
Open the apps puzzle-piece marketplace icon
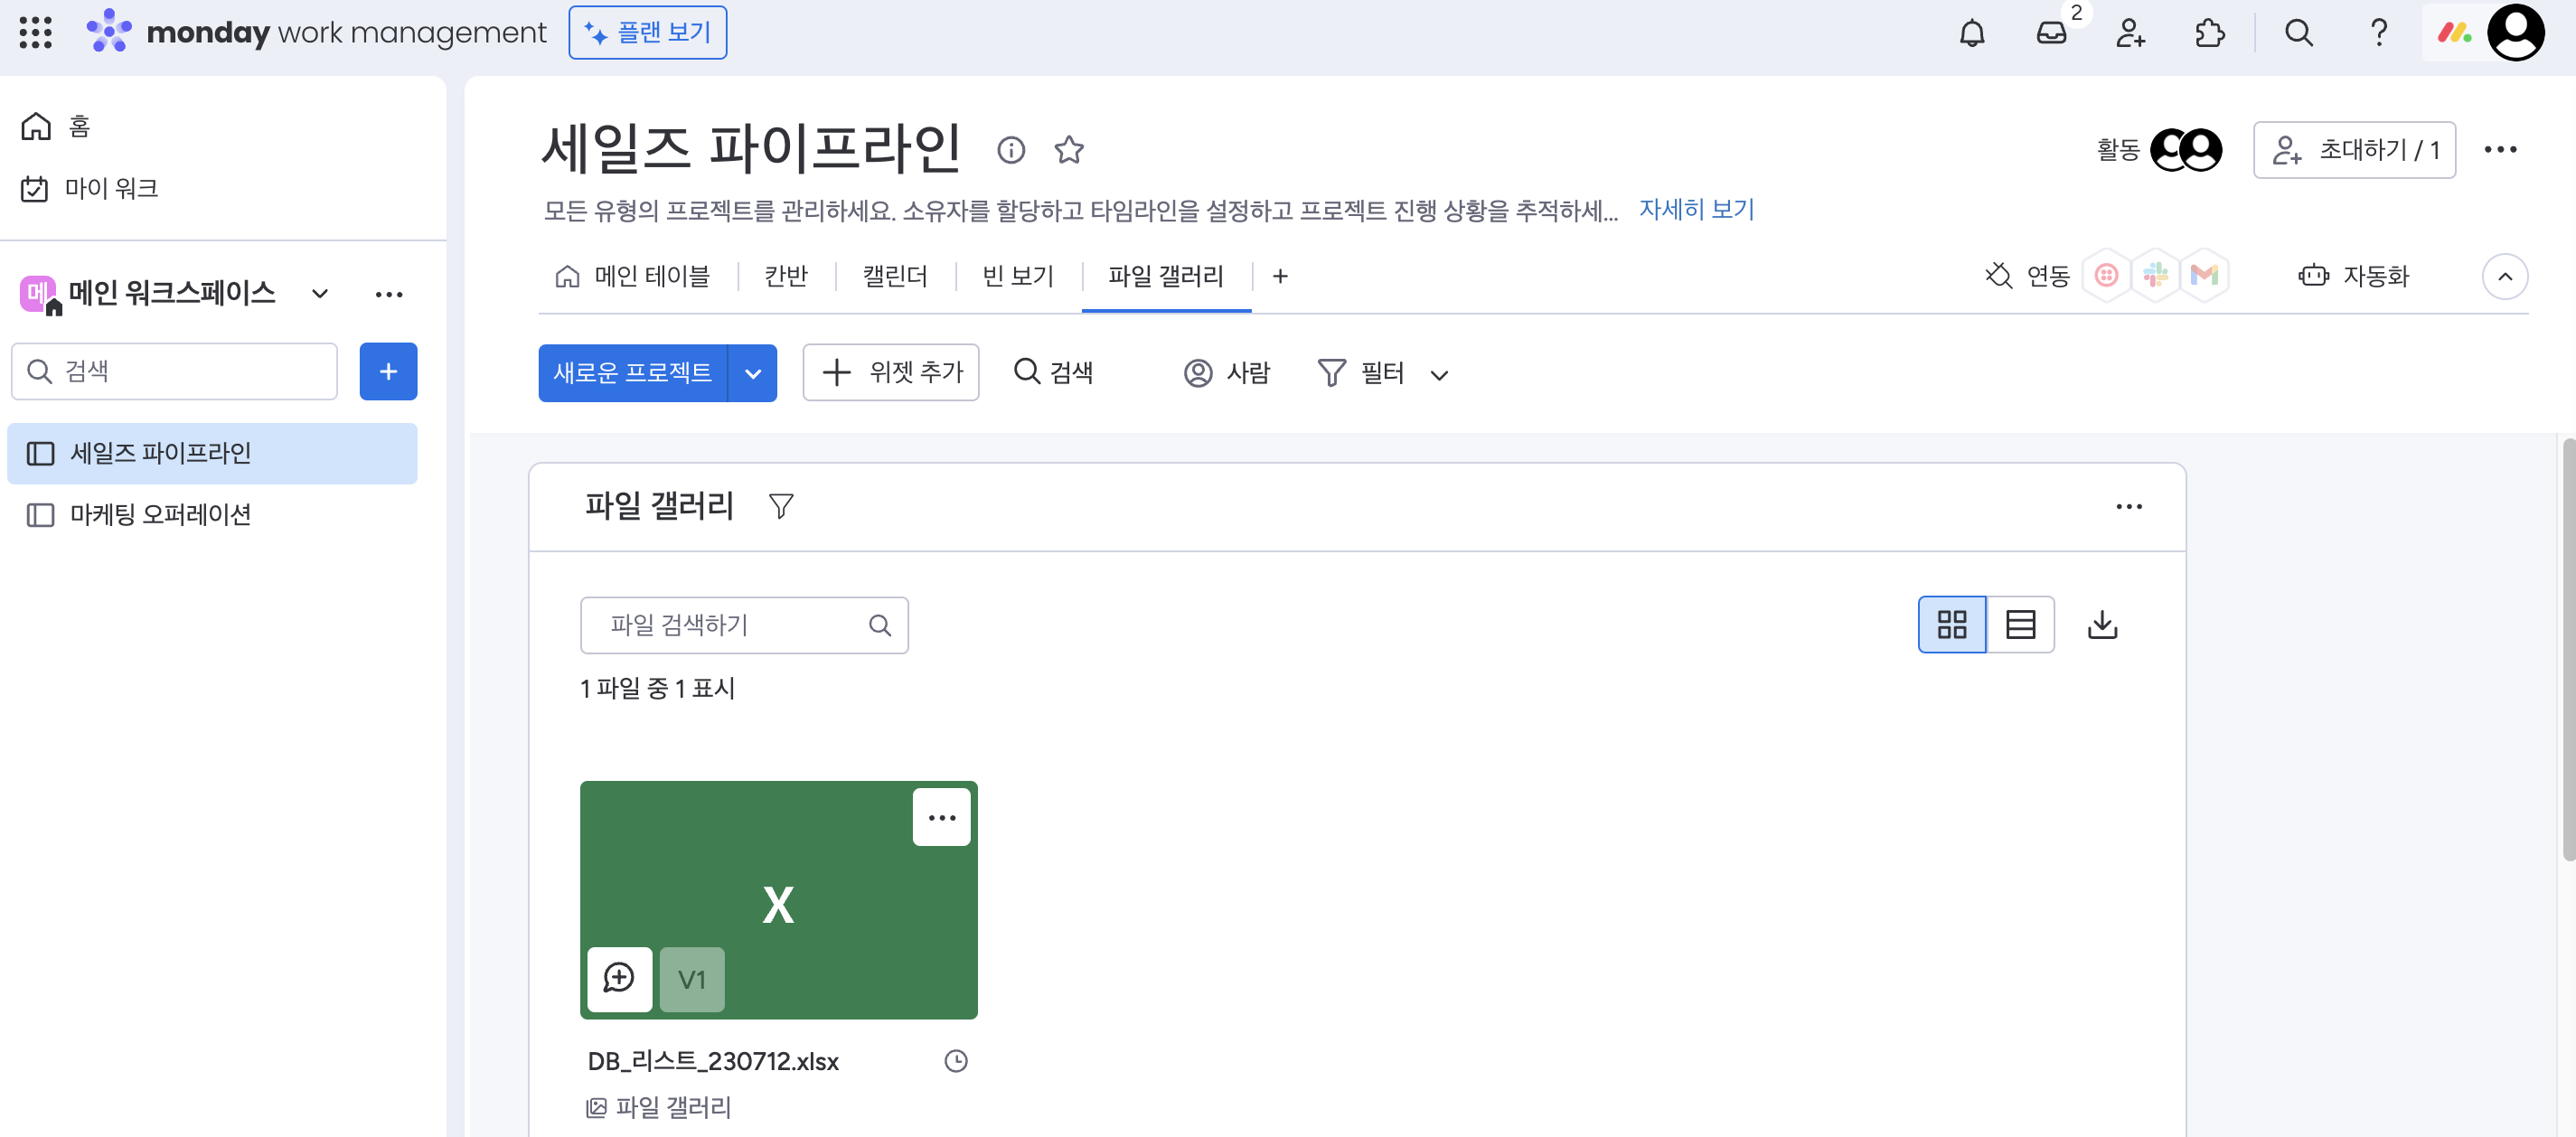pyautogui.click(x=2209, y=33)
